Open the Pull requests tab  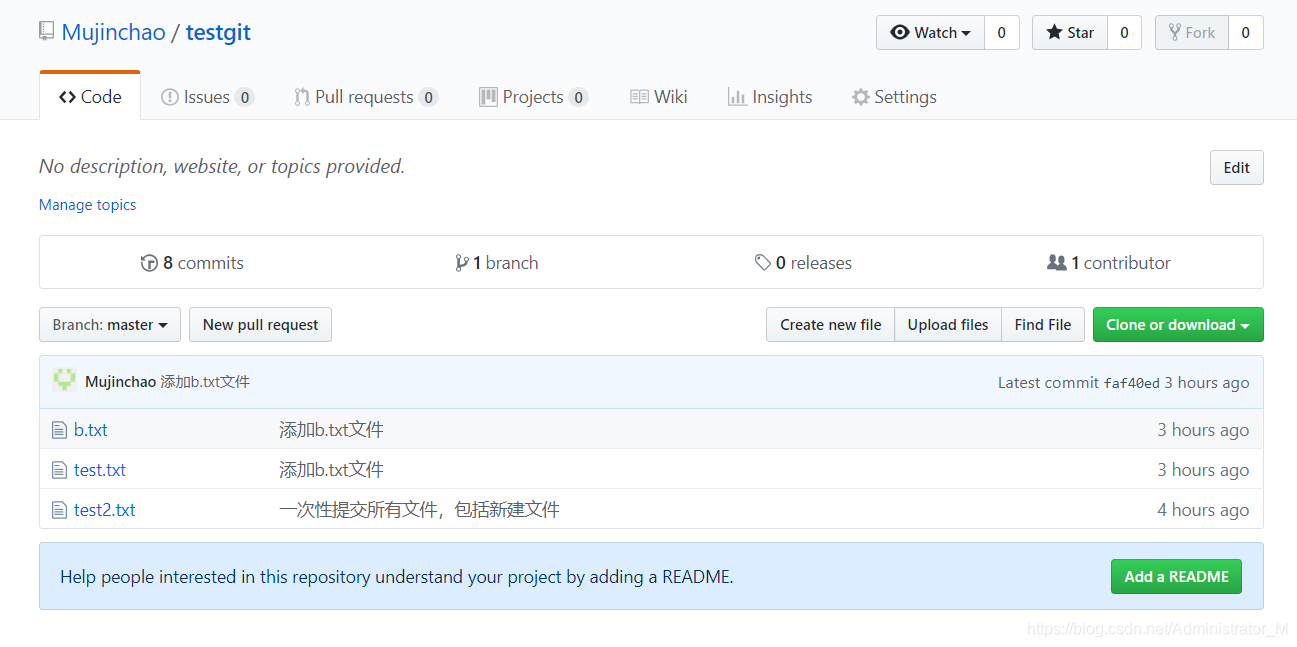tap(366, 97)
